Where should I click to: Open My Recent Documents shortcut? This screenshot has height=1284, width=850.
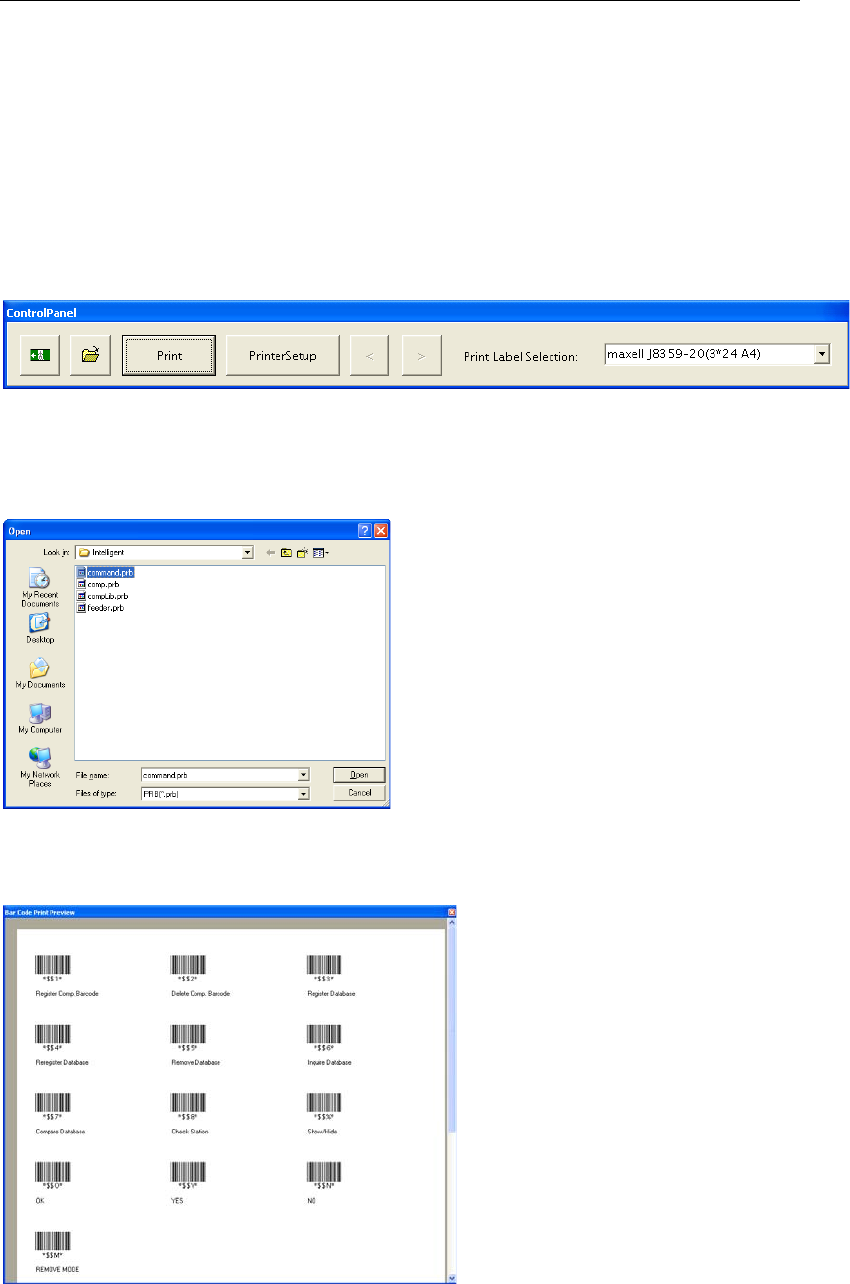tap(39, 588)
